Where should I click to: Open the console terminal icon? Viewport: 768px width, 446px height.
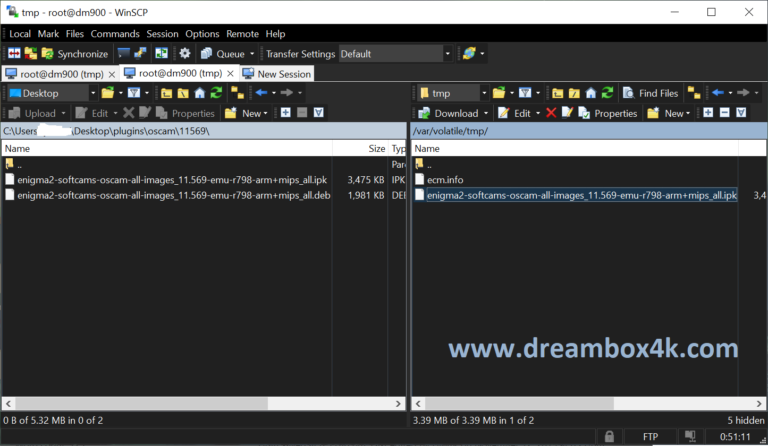coord(124,53)
